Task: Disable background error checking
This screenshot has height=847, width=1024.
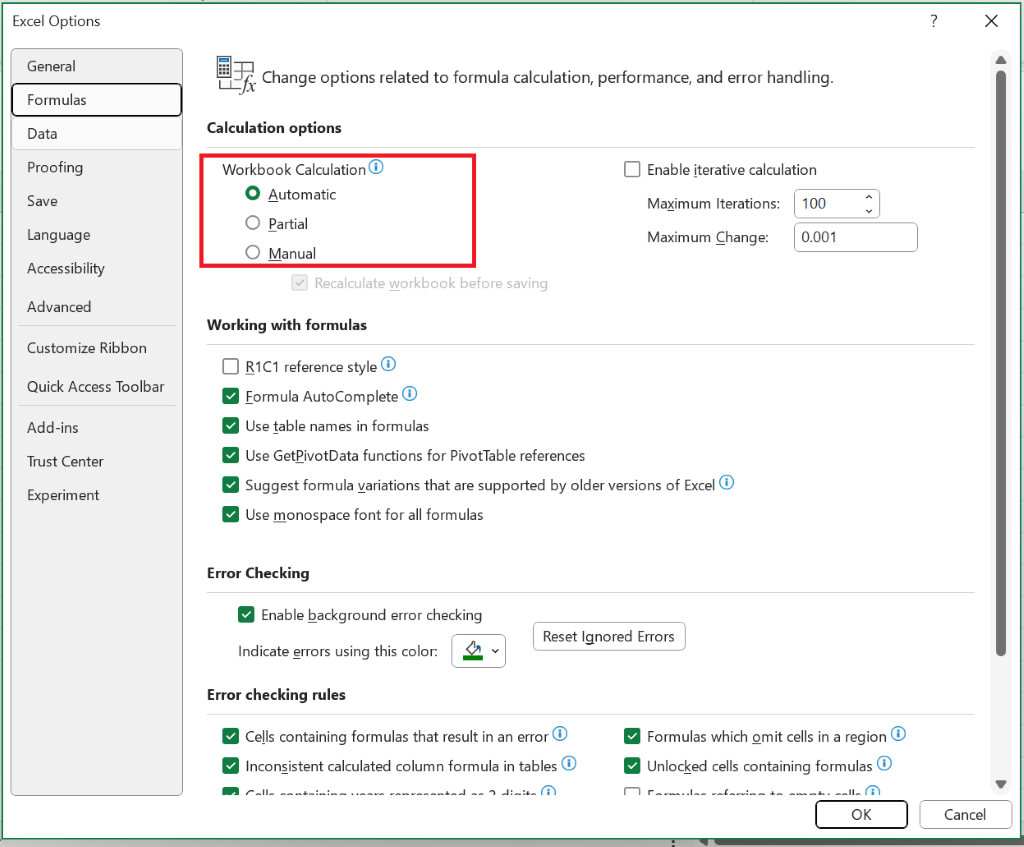Action: point(246,615)
